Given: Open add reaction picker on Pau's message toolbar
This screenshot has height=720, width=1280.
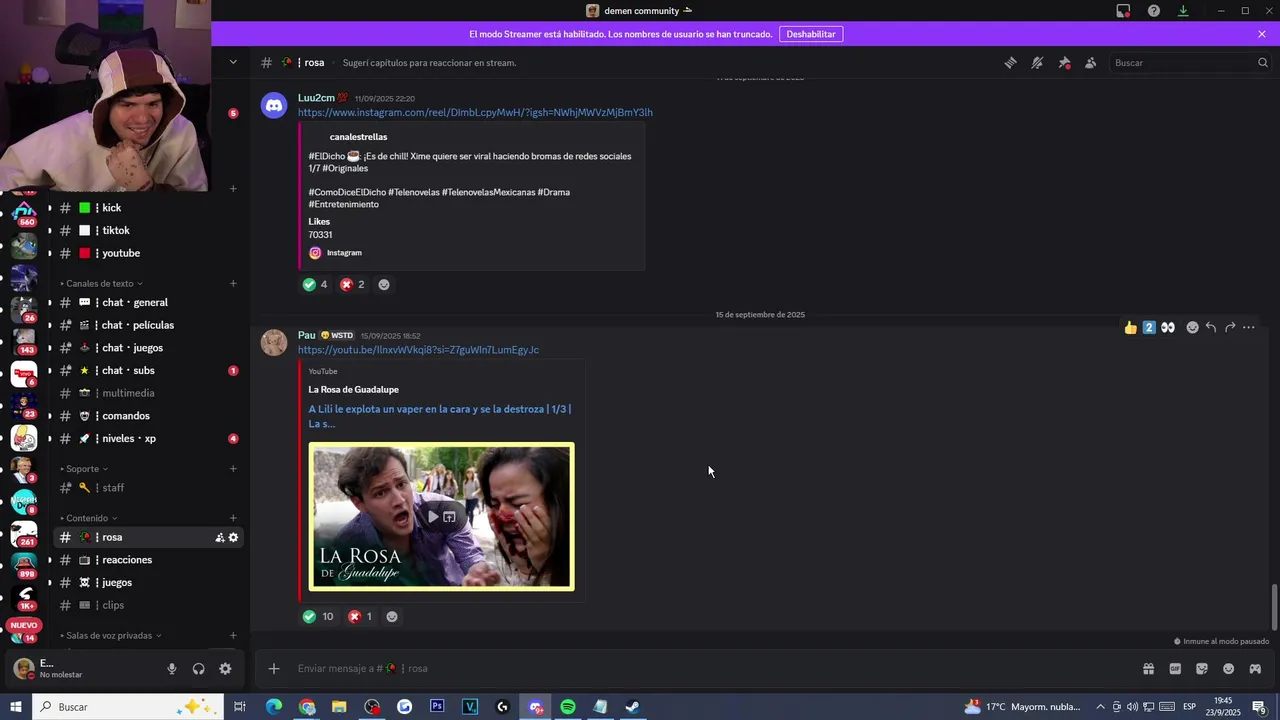Looking at the screenshot, I should tap(1192, 327).
